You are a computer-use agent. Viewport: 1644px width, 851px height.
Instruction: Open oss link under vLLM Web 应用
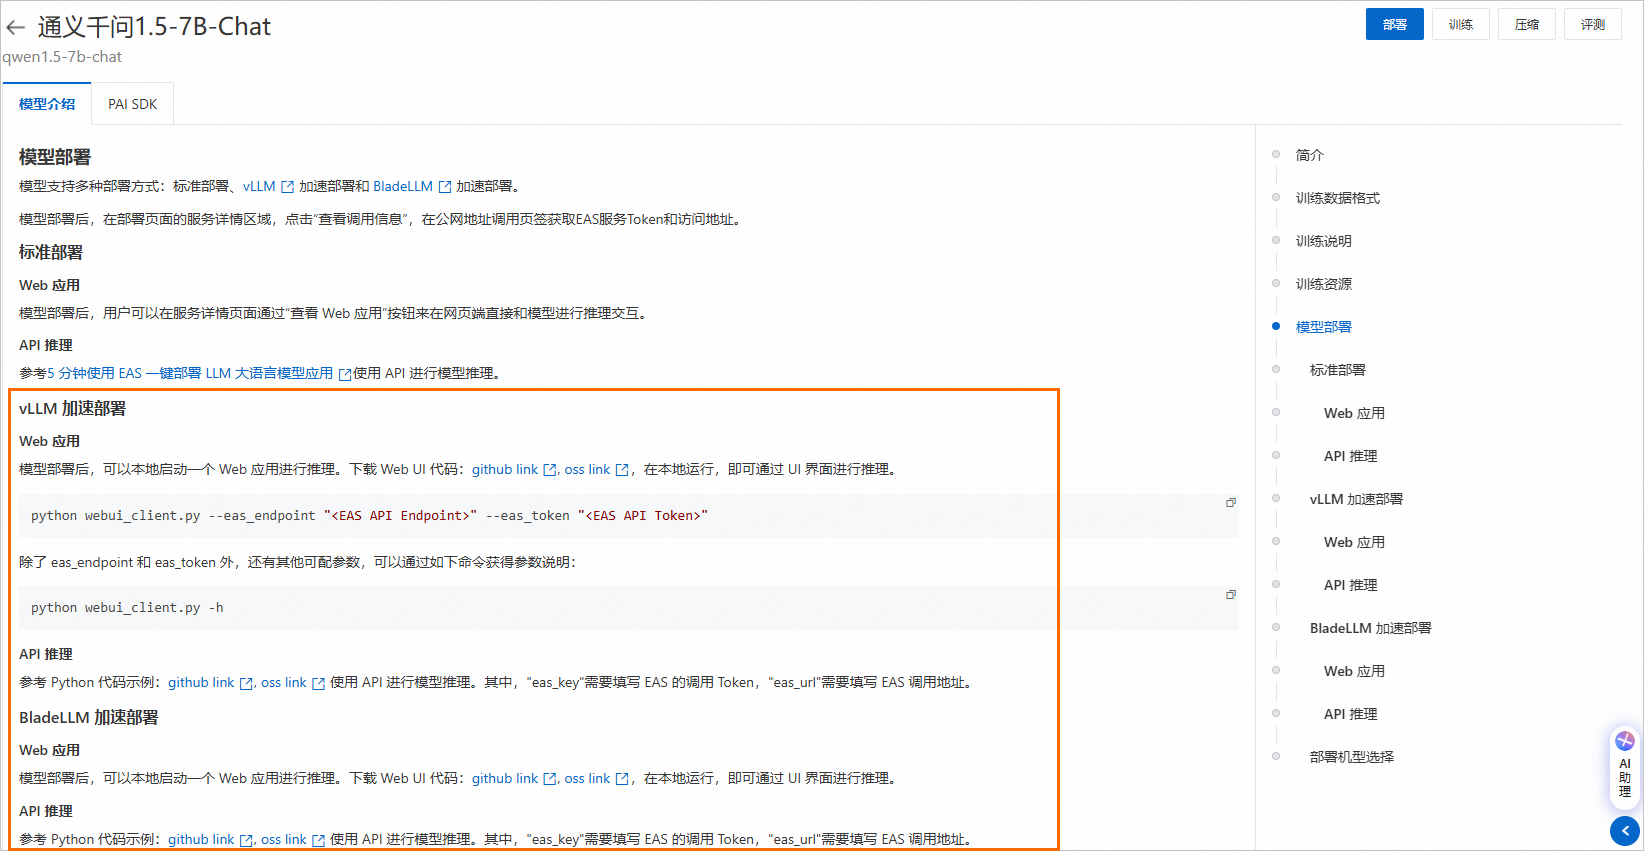click(x=587, y=469)
